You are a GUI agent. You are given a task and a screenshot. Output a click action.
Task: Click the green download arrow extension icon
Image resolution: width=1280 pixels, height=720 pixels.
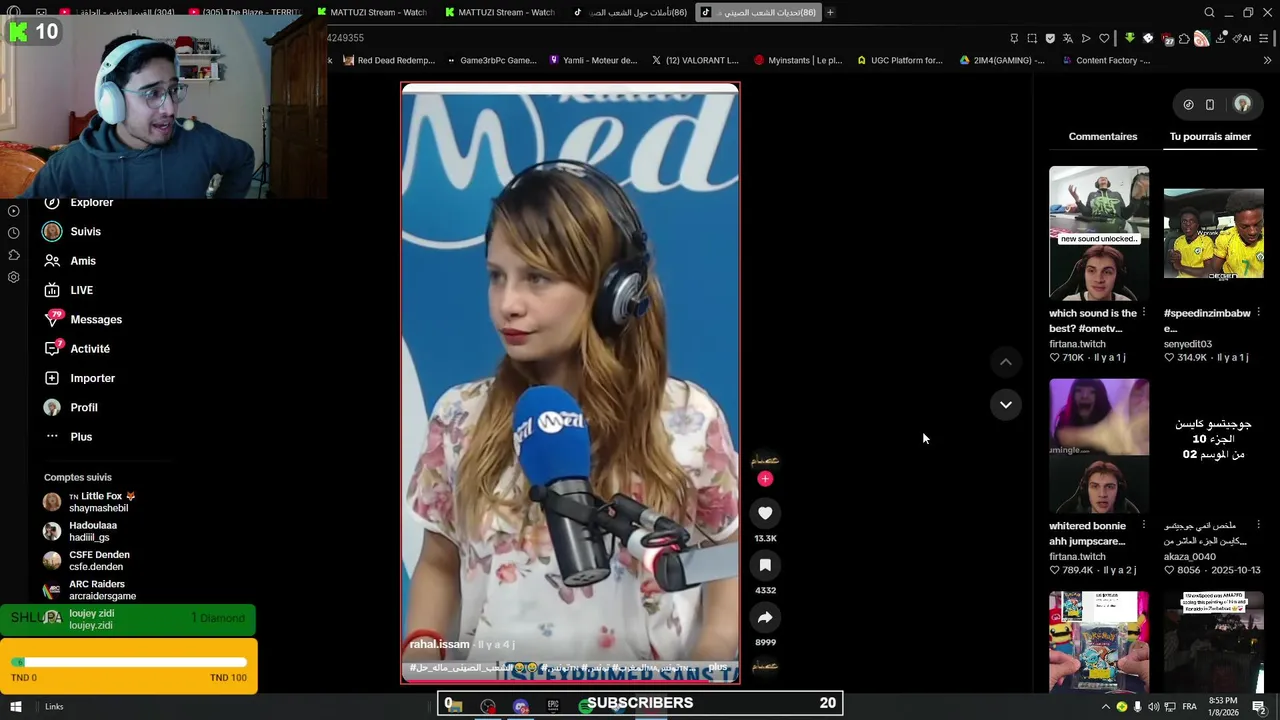pyautogui.click(x=1130, y=38)
